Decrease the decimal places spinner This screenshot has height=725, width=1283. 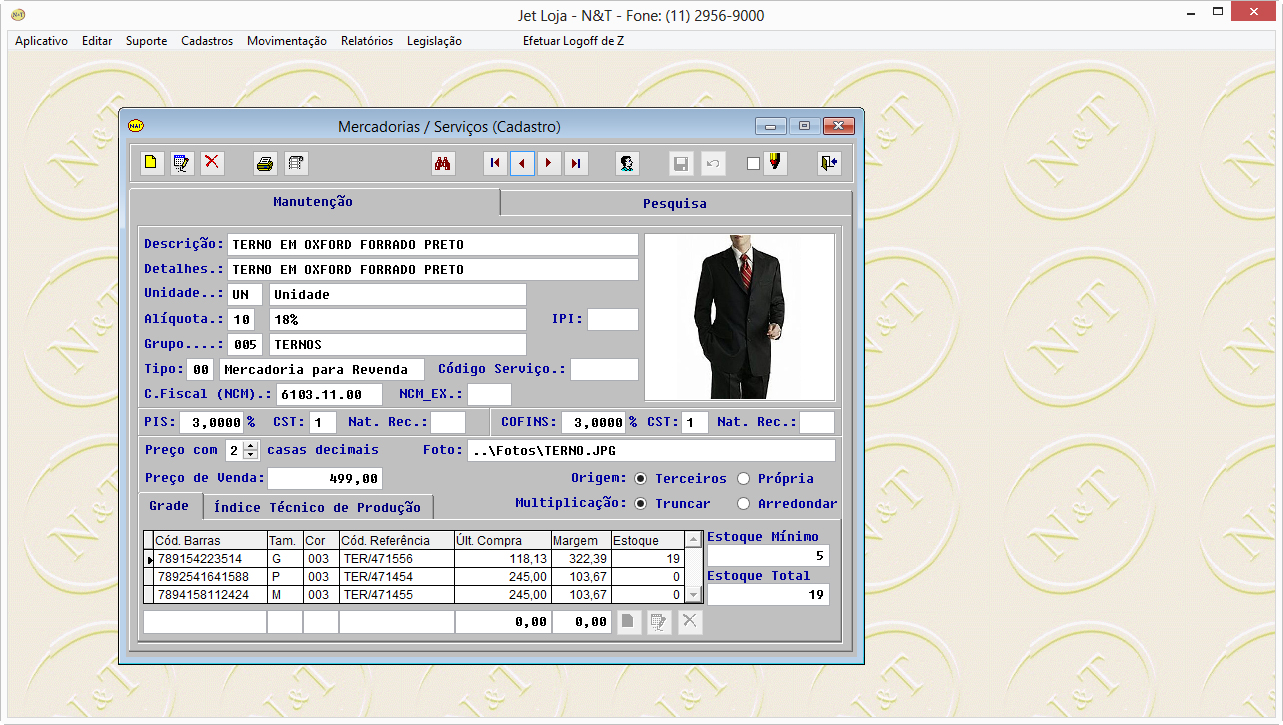tap(251, 455)
